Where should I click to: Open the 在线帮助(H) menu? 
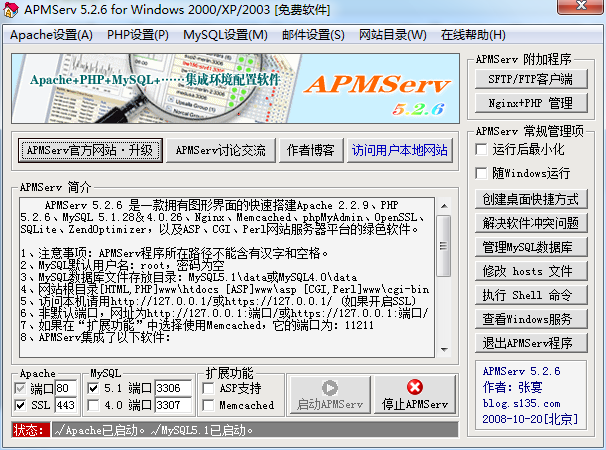473,35
